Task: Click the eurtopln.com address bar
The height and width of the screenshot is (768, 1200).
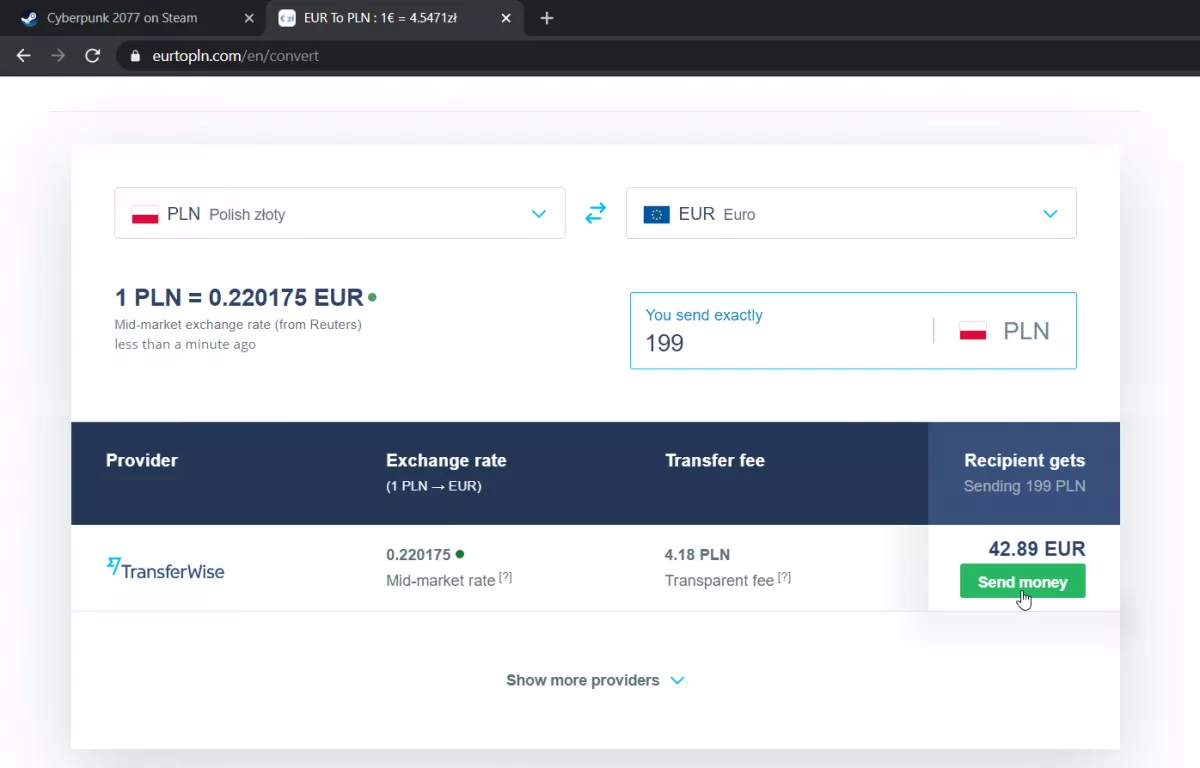Action: click(x=660, y=56)
